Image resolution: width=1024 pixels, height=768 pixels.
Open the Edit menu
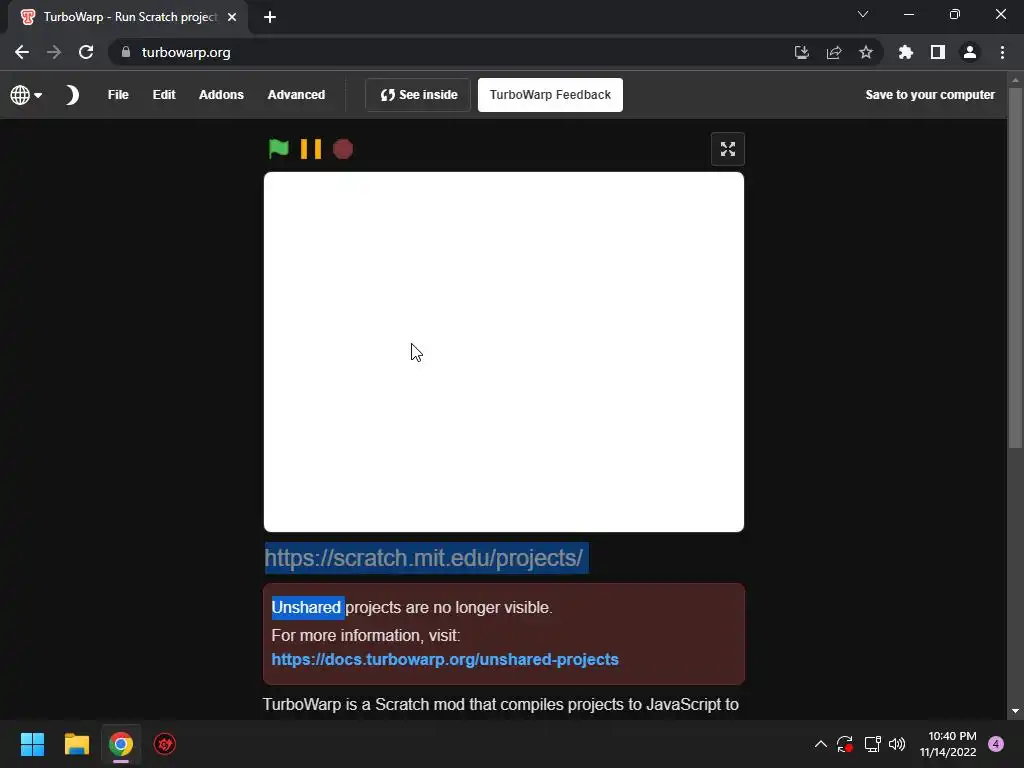tap(164, 95)
